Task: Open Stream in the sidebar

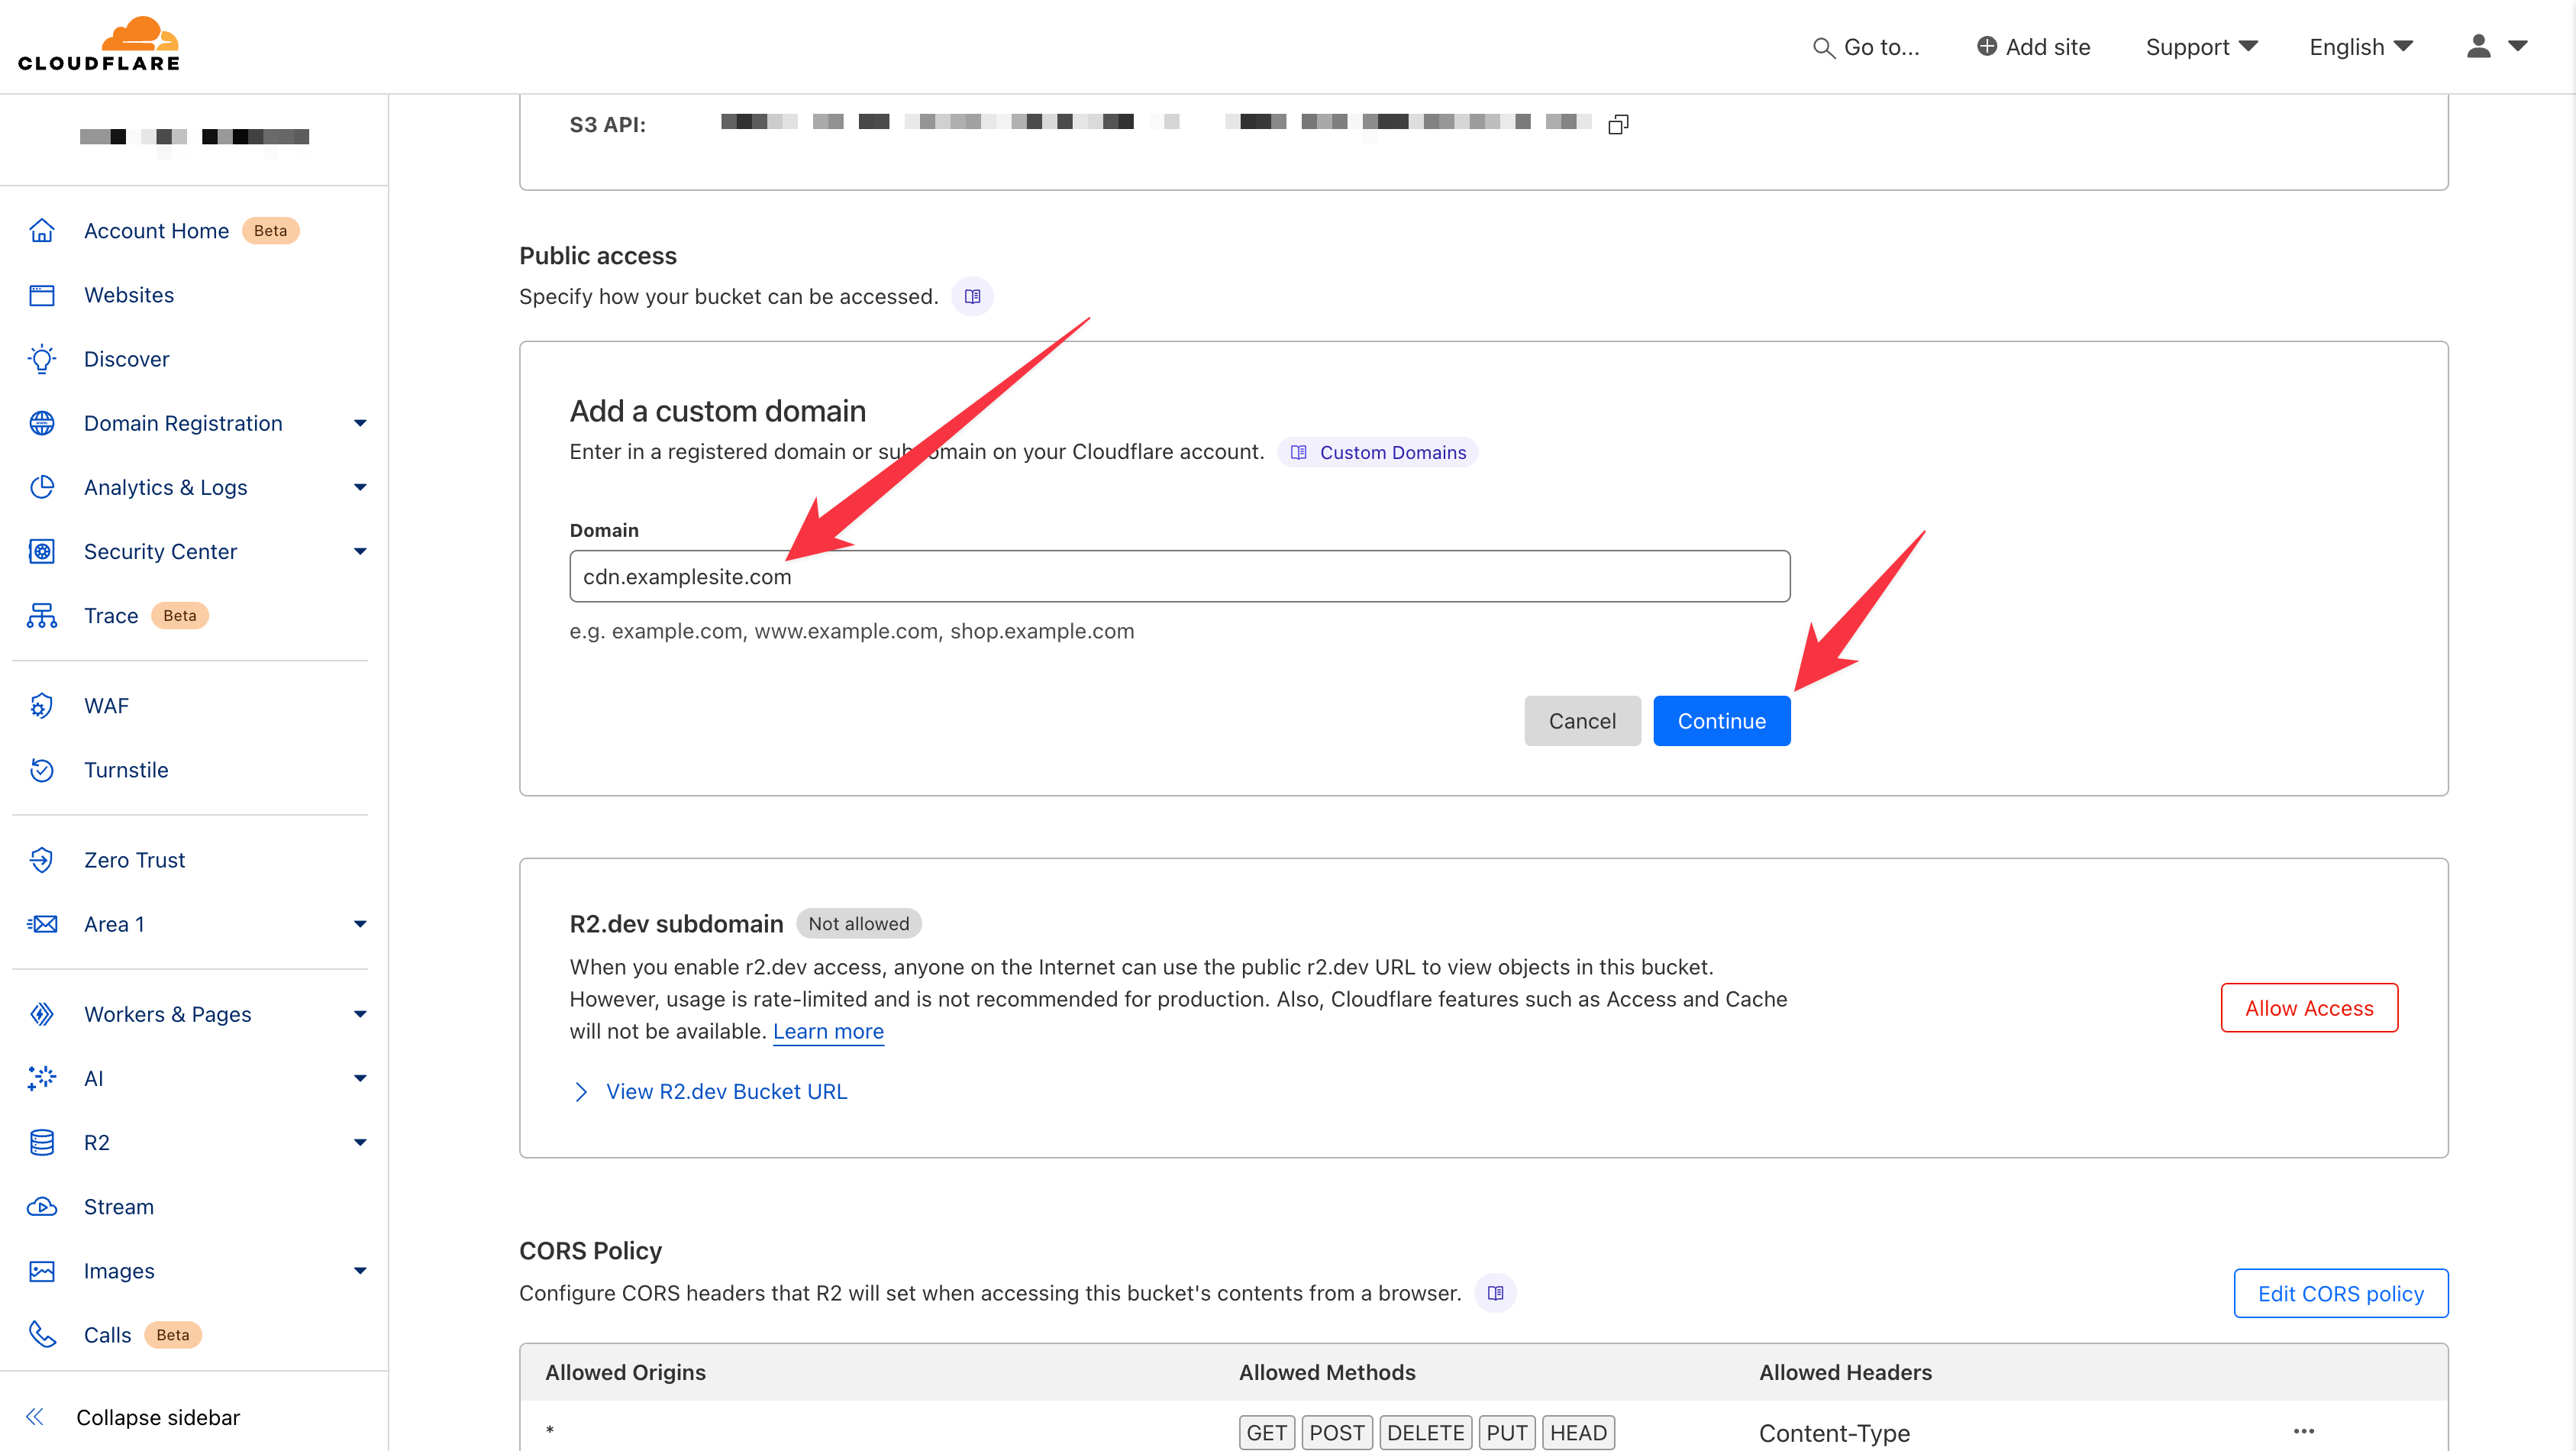Action: coord(119,1206)
